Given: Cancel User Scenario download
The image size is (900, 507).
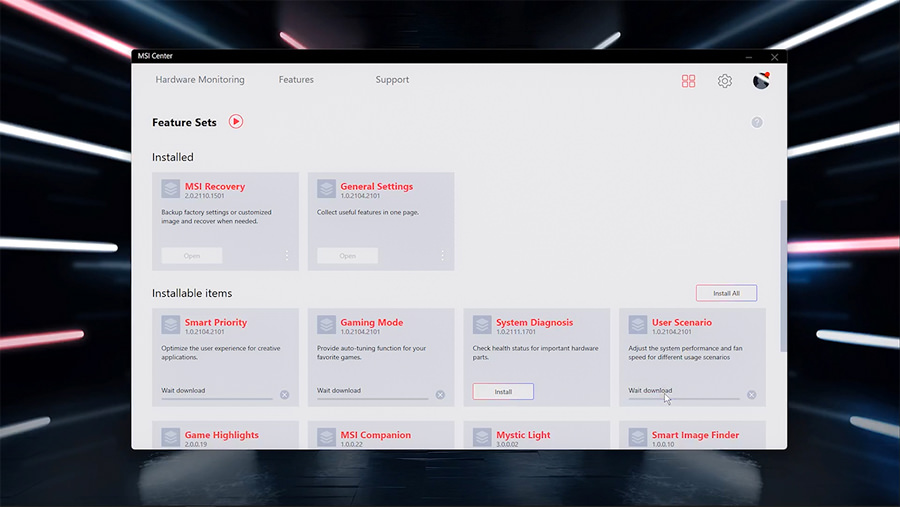Looking at the screenshot, I should point(751,395).
